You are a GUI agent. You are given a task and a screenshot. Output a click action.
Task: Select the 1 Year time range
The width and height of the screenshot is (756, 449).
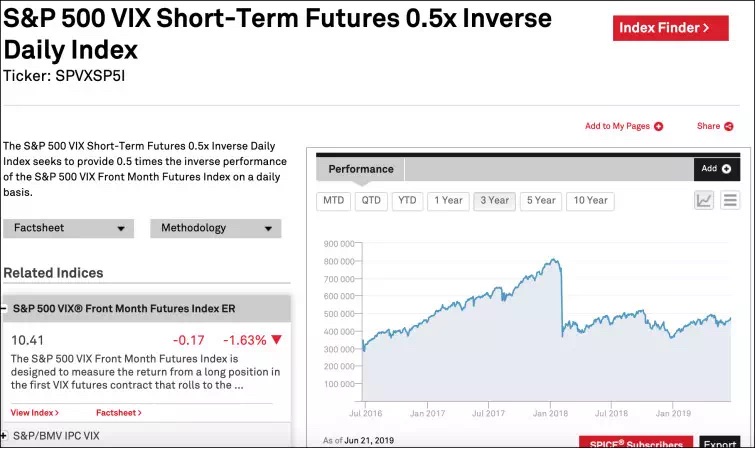[x=447, y=201]
